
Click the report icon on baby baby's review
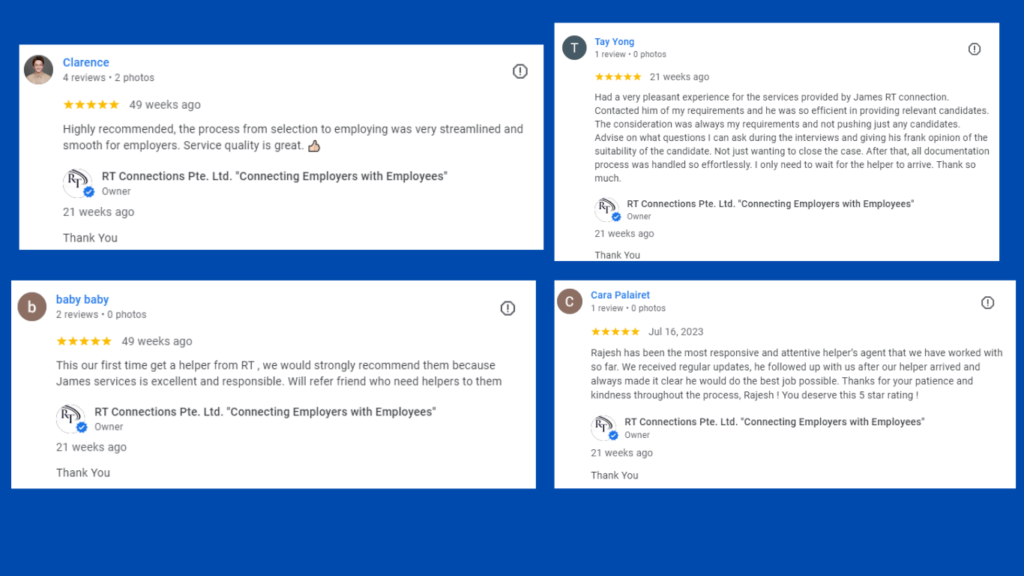point(508,308)
